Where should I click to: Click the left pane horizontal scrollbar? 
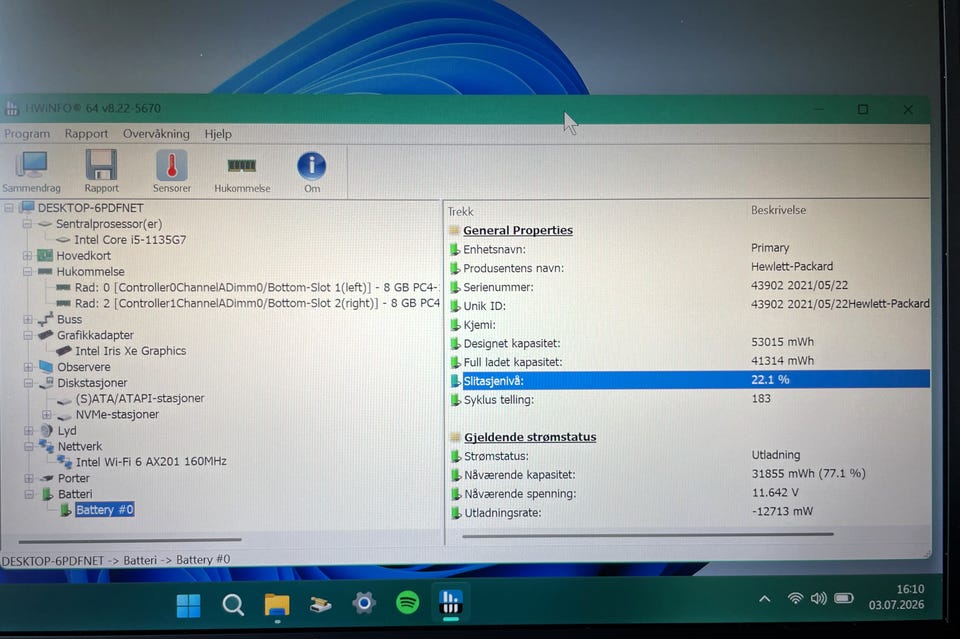click(130, 540)
